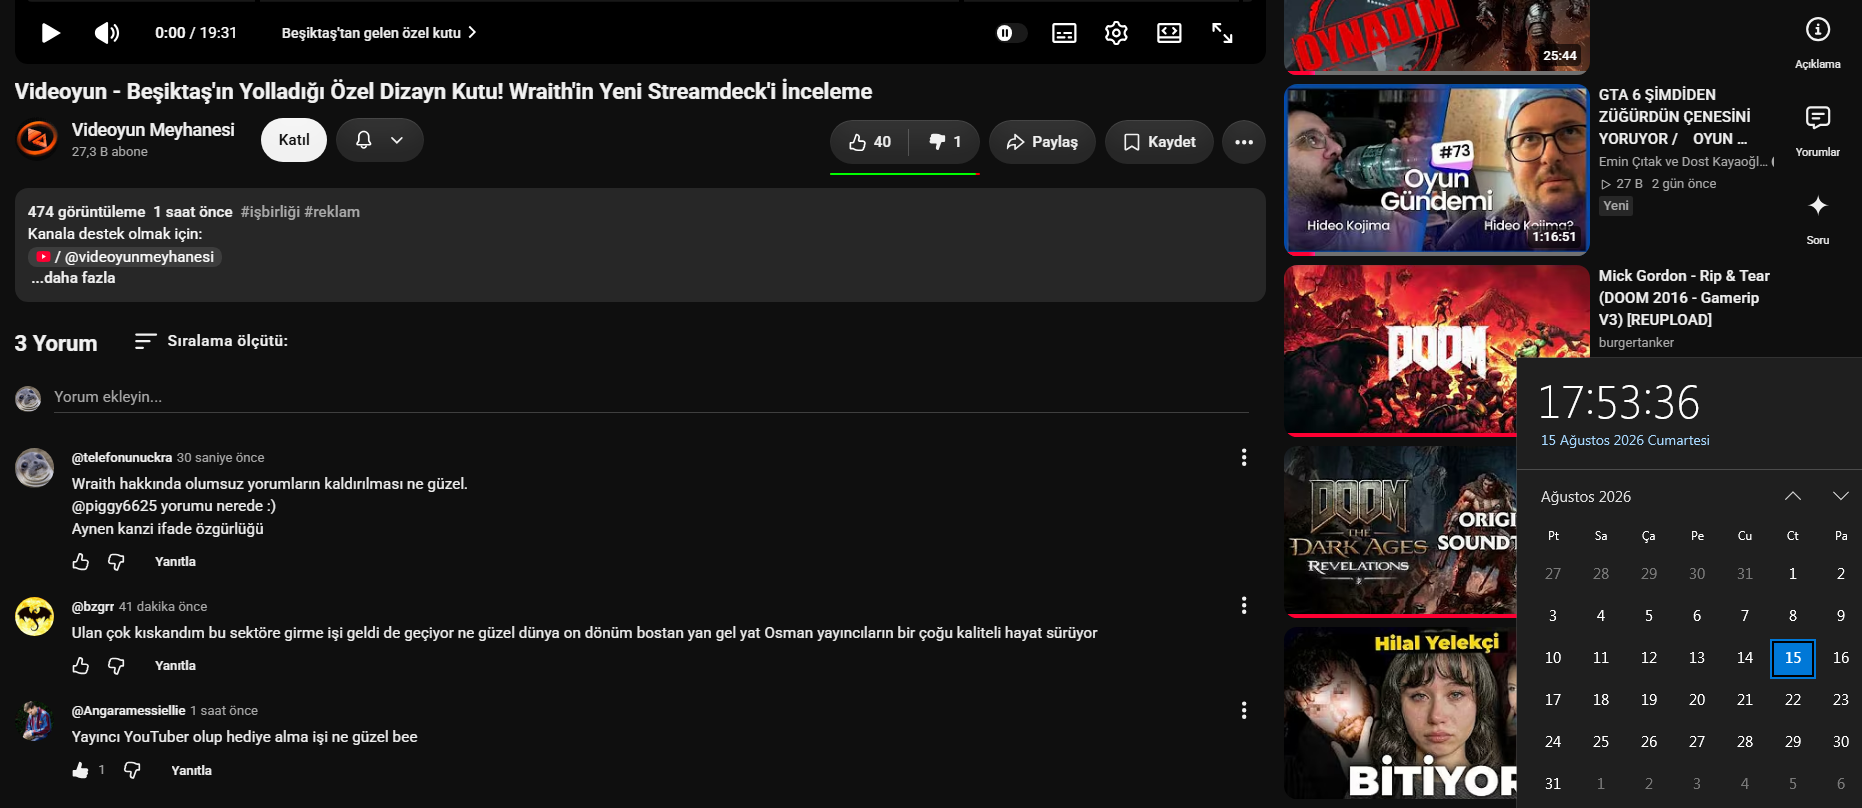
Task: Click 'Ağustos 2026' month header
Action: pos(1586,497)
